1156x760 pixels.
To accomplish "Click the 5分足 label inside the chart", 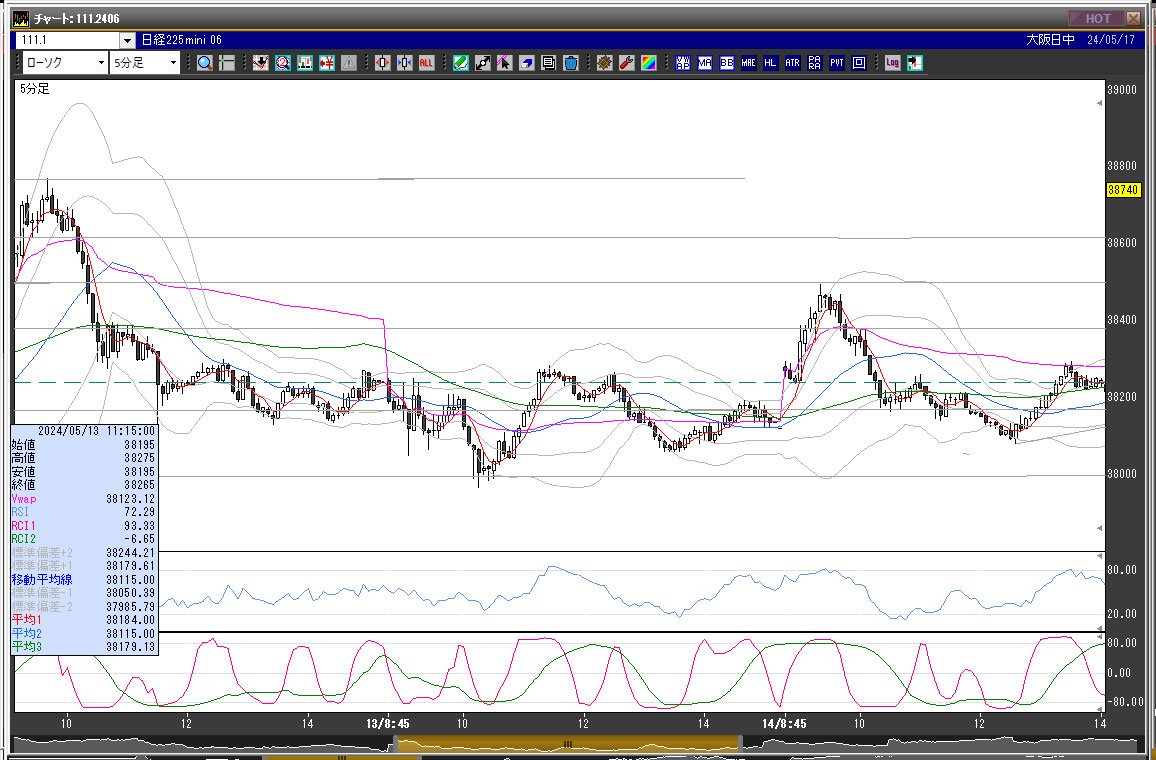I will coord(35,89).
